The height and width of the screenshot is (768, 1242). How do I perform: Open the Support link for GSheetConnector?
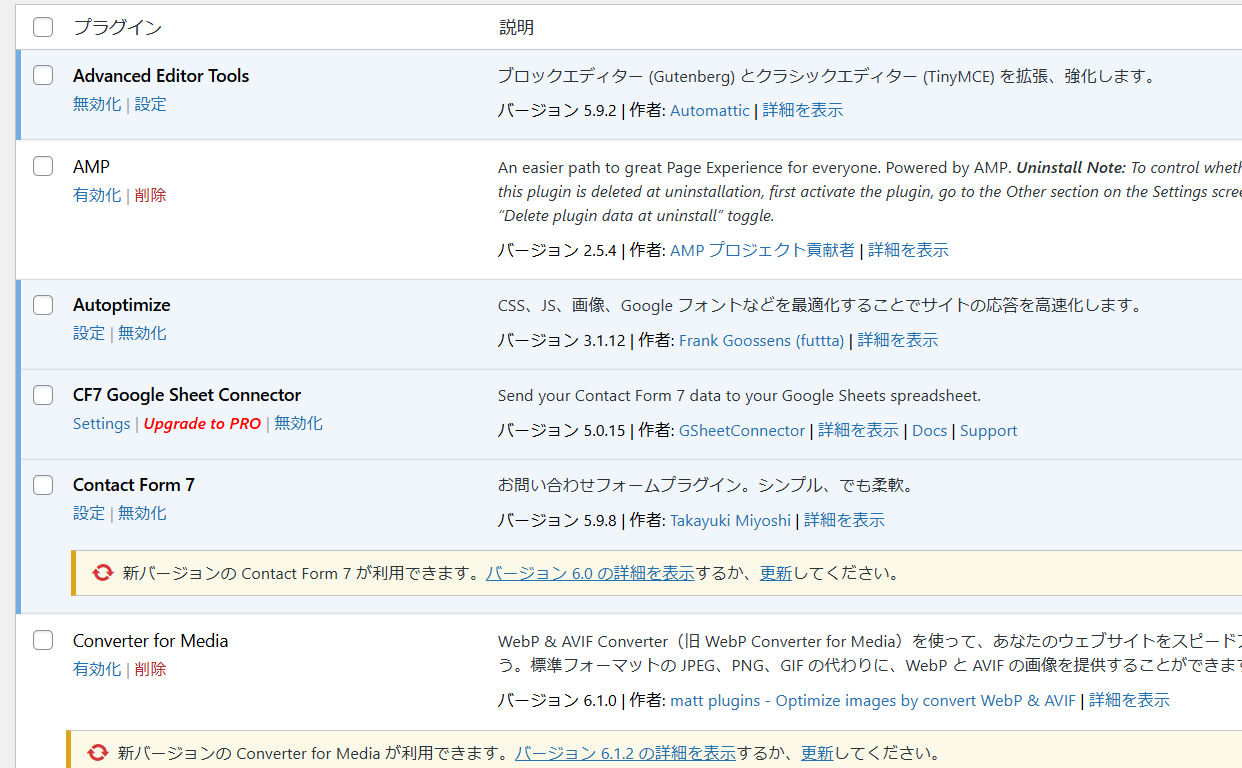[x=989, y=430]
